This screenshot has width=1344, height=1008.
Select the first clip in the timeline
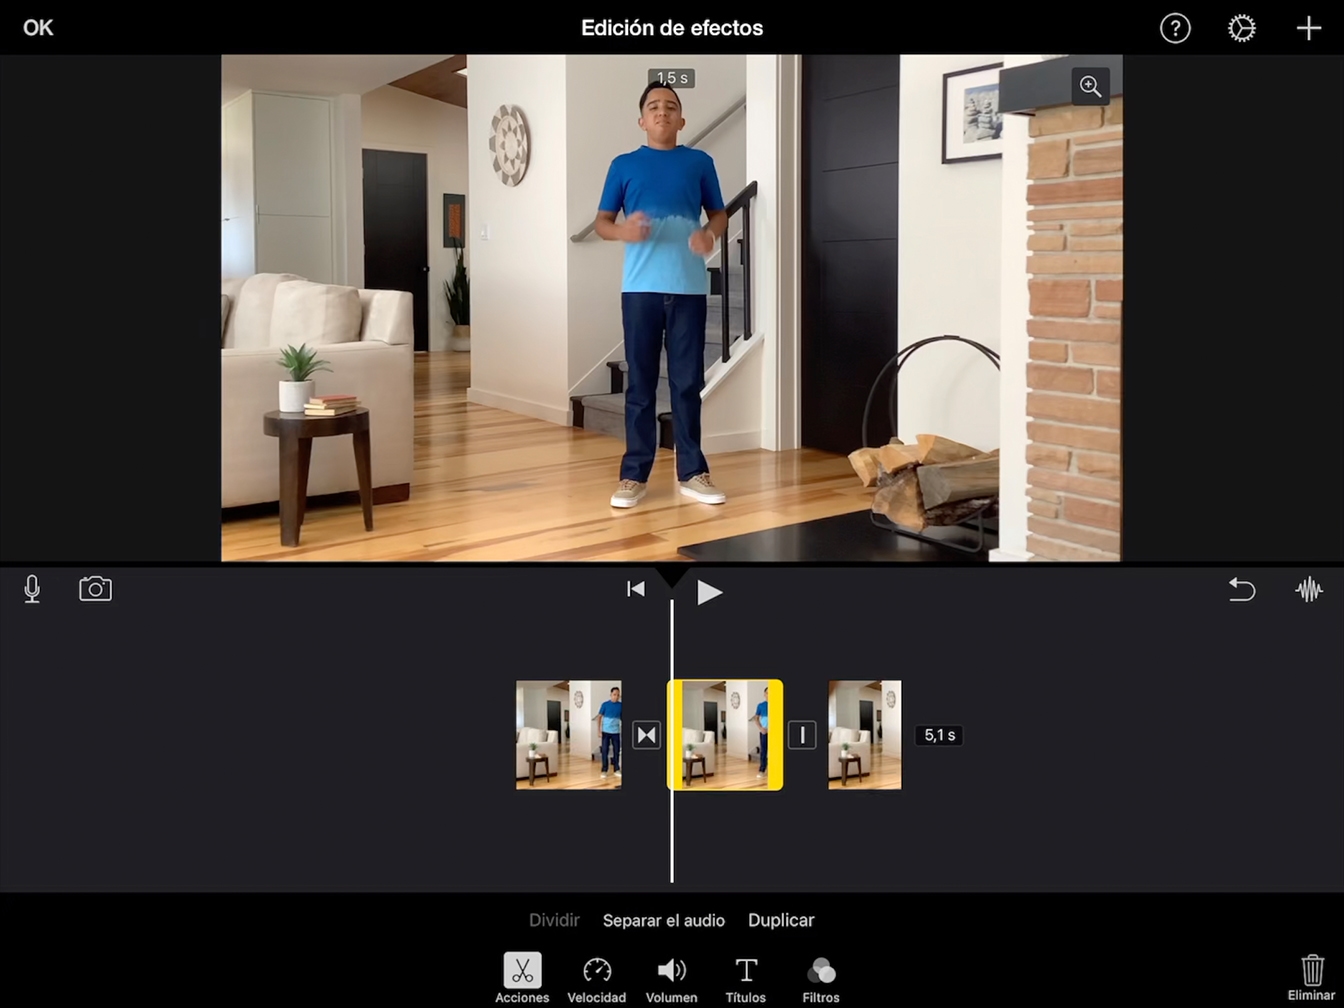click(x=568, y=735)
